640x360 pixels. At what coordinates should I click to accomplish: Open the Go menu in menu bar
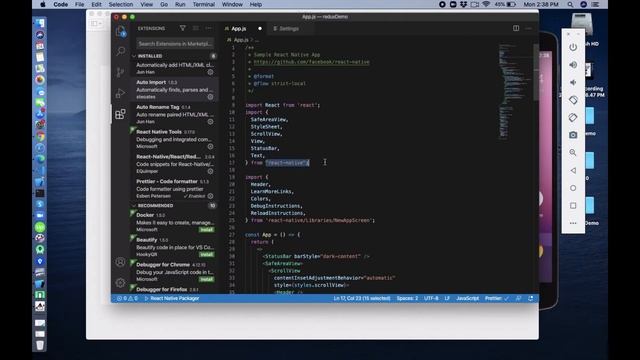[164, 4]
